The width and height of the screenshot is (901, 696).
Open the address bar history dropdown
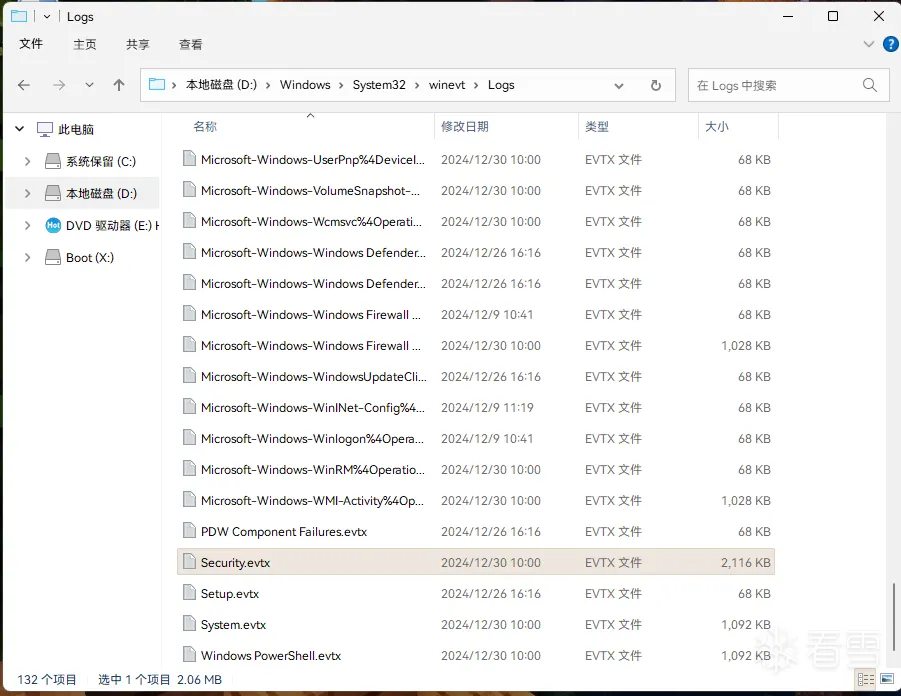619,86
